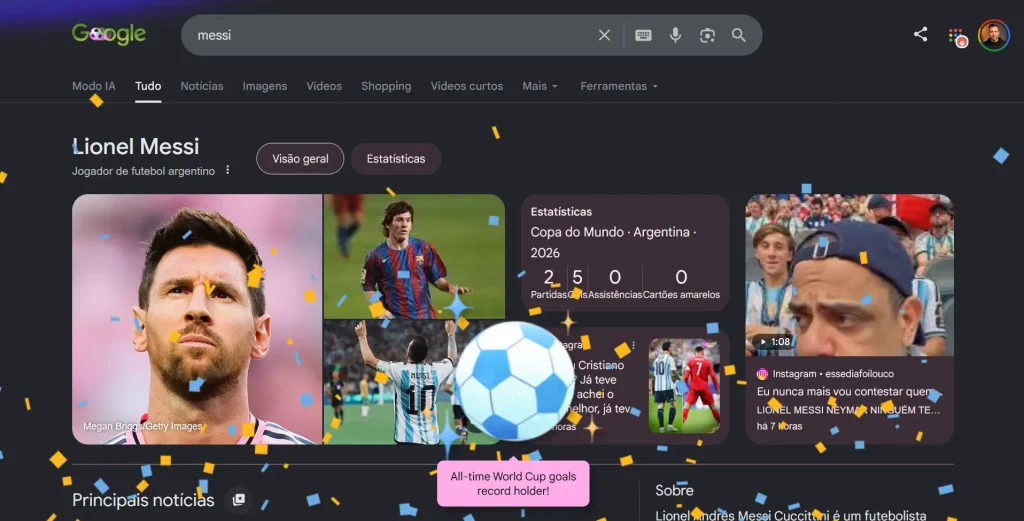Open search by image camera icon
The width and height of the screenshot is (1024, 521).
pos(707,35)
